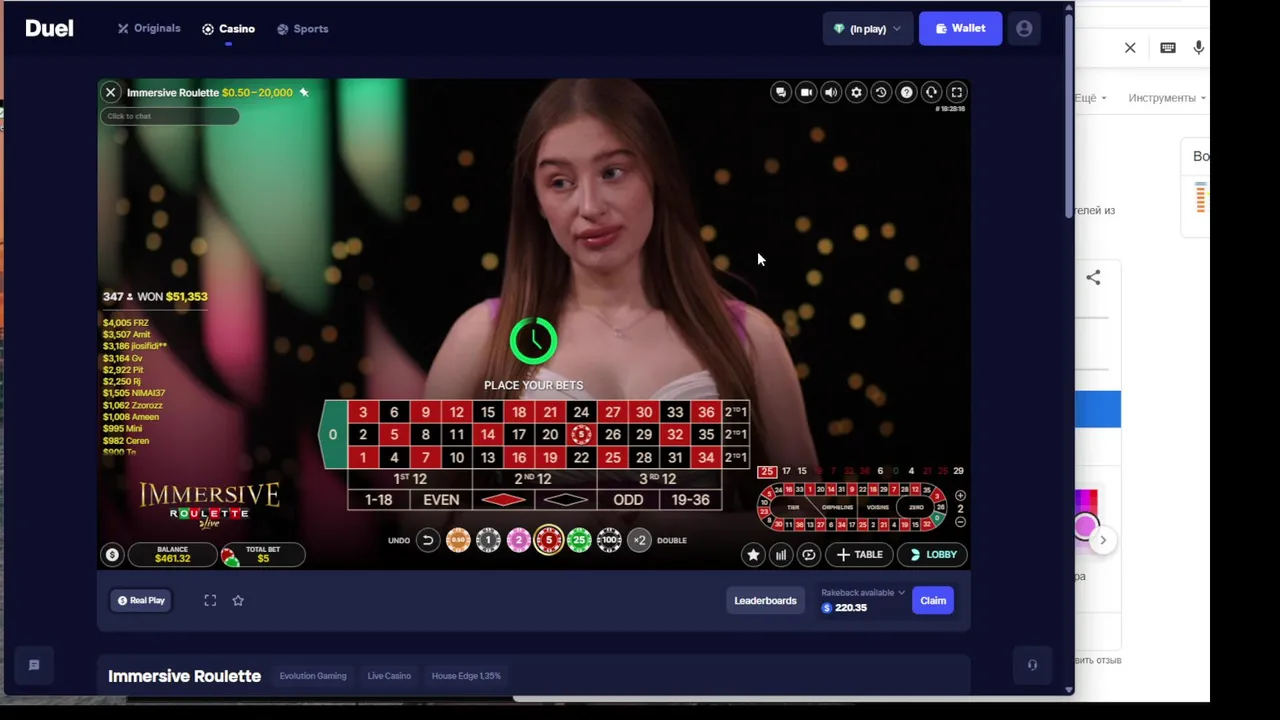Open site chat icon in bottom-left corner

pyautogui.click(x=34, y=665)
